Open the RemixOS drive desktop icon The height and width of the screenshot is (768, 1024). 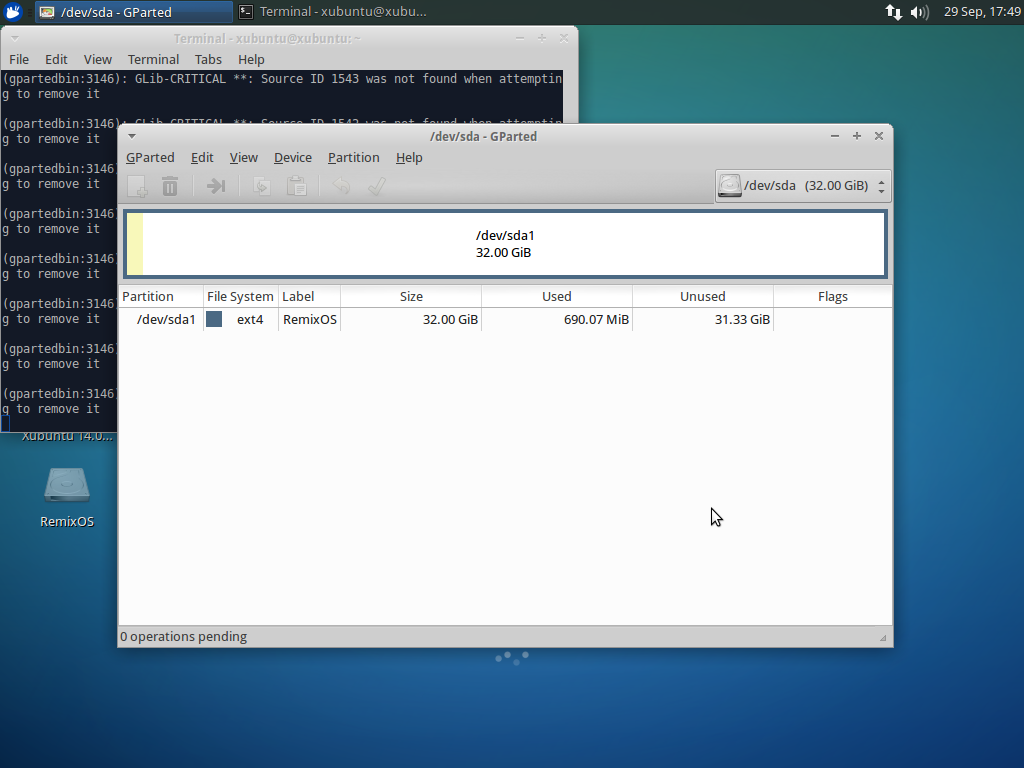[67, 487]
